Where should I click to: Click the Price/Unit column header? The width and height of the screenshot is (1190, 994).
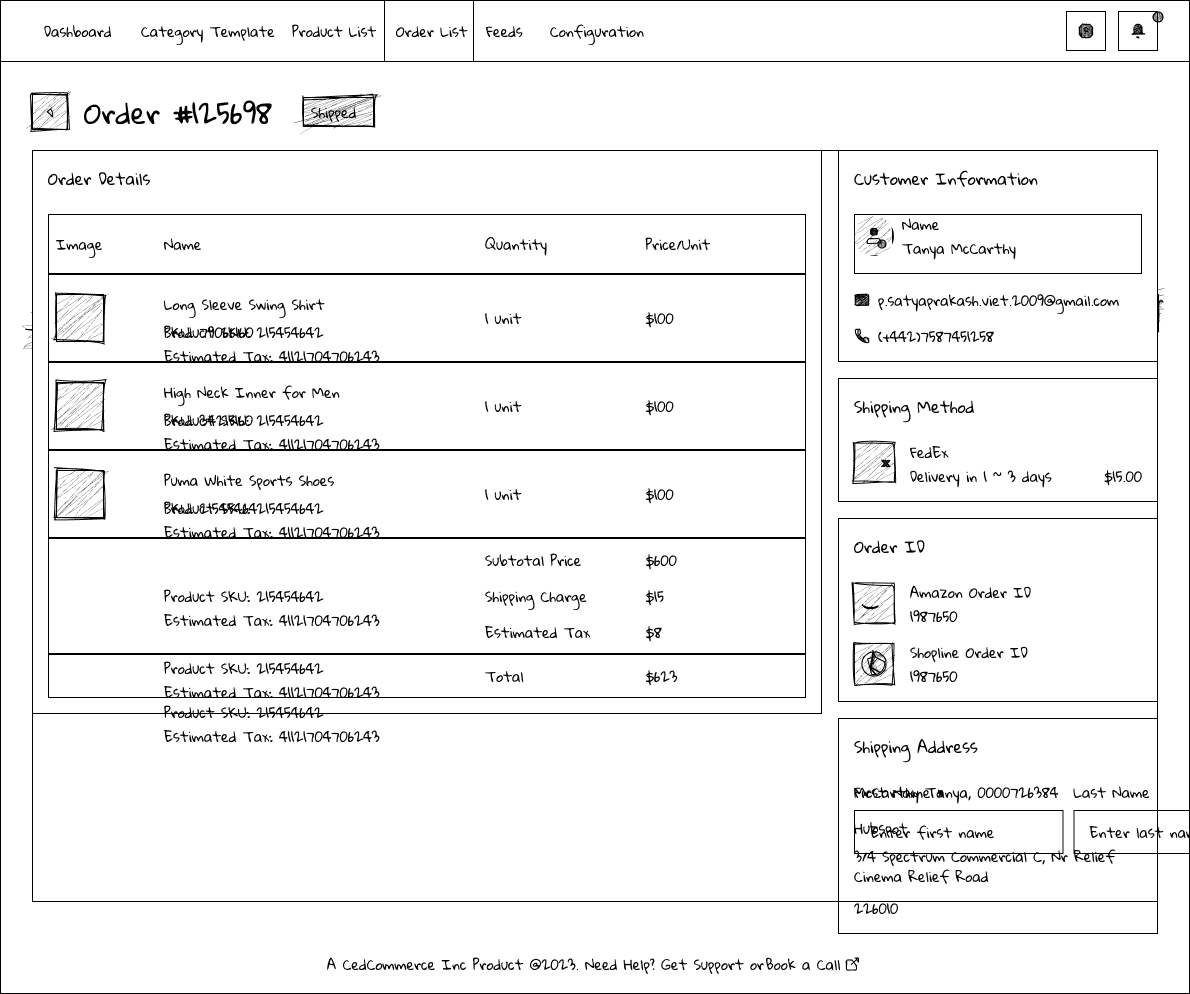678,244
